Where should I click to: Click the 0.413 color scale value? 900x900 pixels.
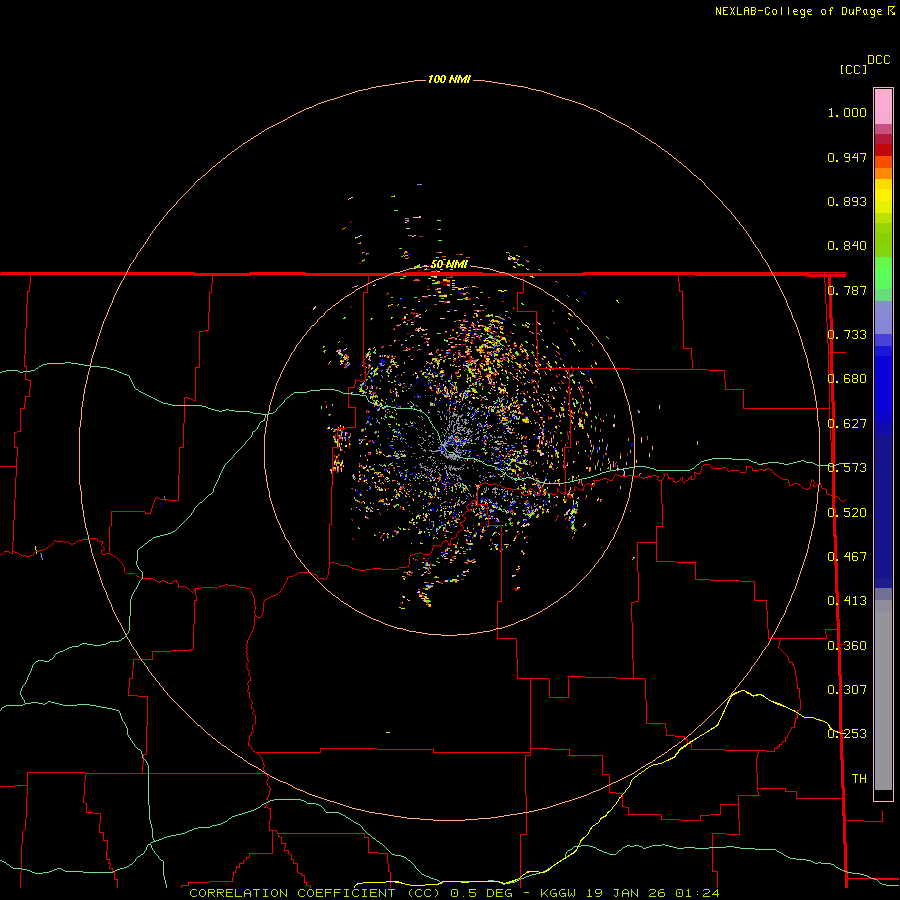(847, 601)
